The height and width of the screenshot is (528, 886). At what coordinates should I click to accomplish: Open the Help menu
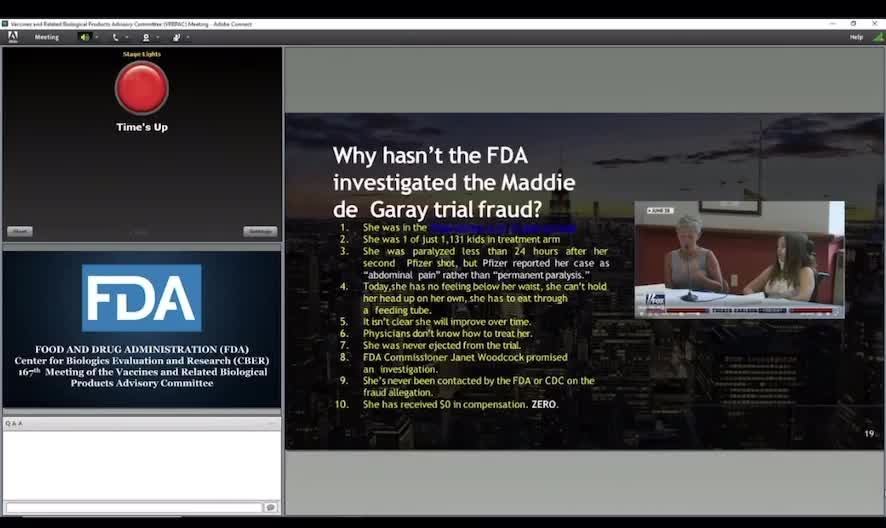856,37
